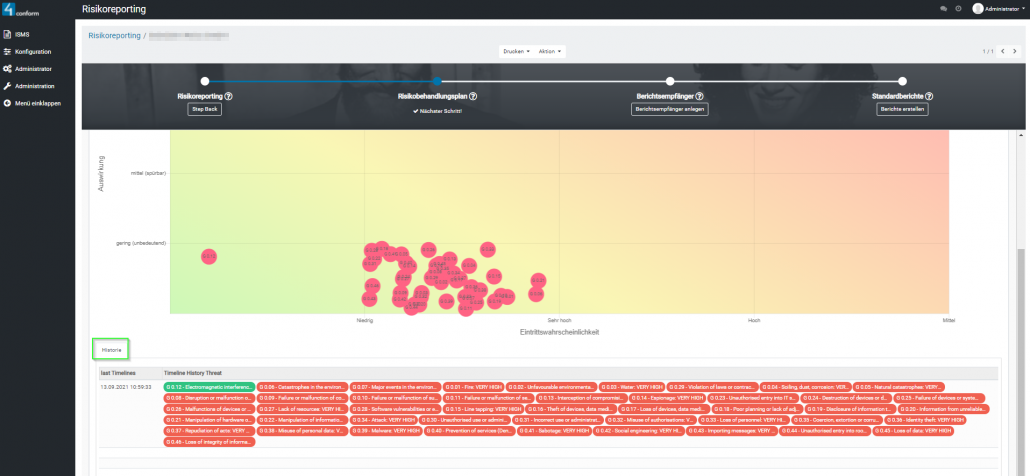Switch to the Historie tab
1030x476 pixels.
coord(112,350)
